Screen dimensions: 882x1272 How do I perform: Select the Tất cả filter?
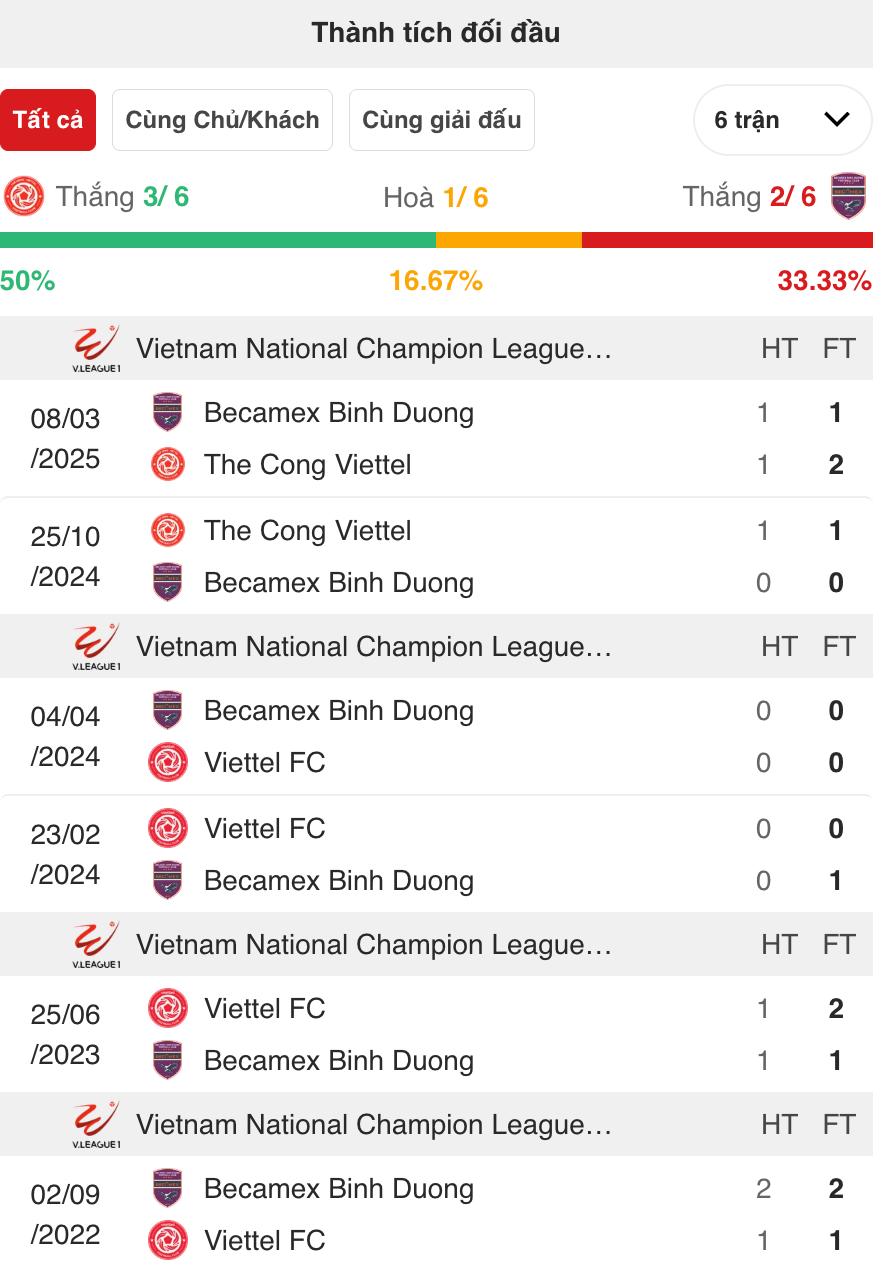pos(48,120)
